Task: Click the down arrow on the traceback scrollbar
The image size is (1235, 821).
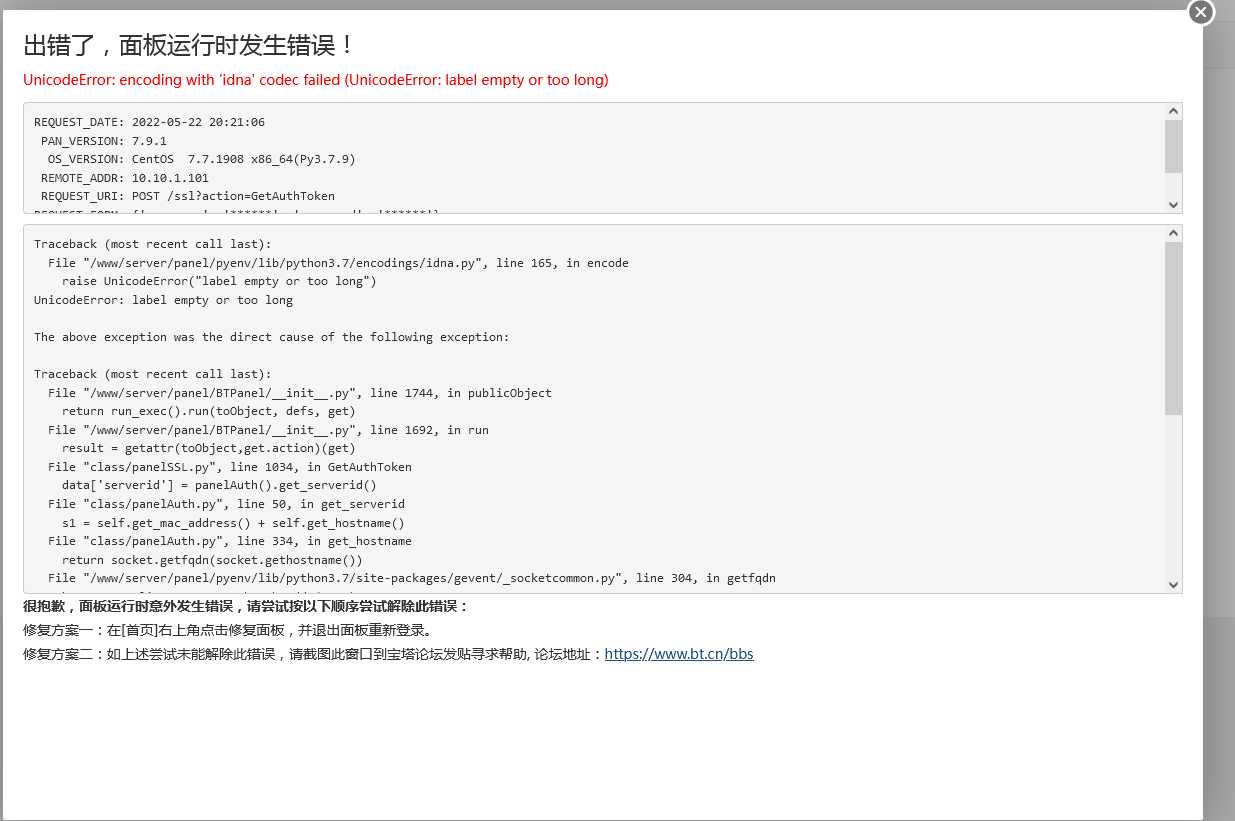Action: coord(1172,584)
